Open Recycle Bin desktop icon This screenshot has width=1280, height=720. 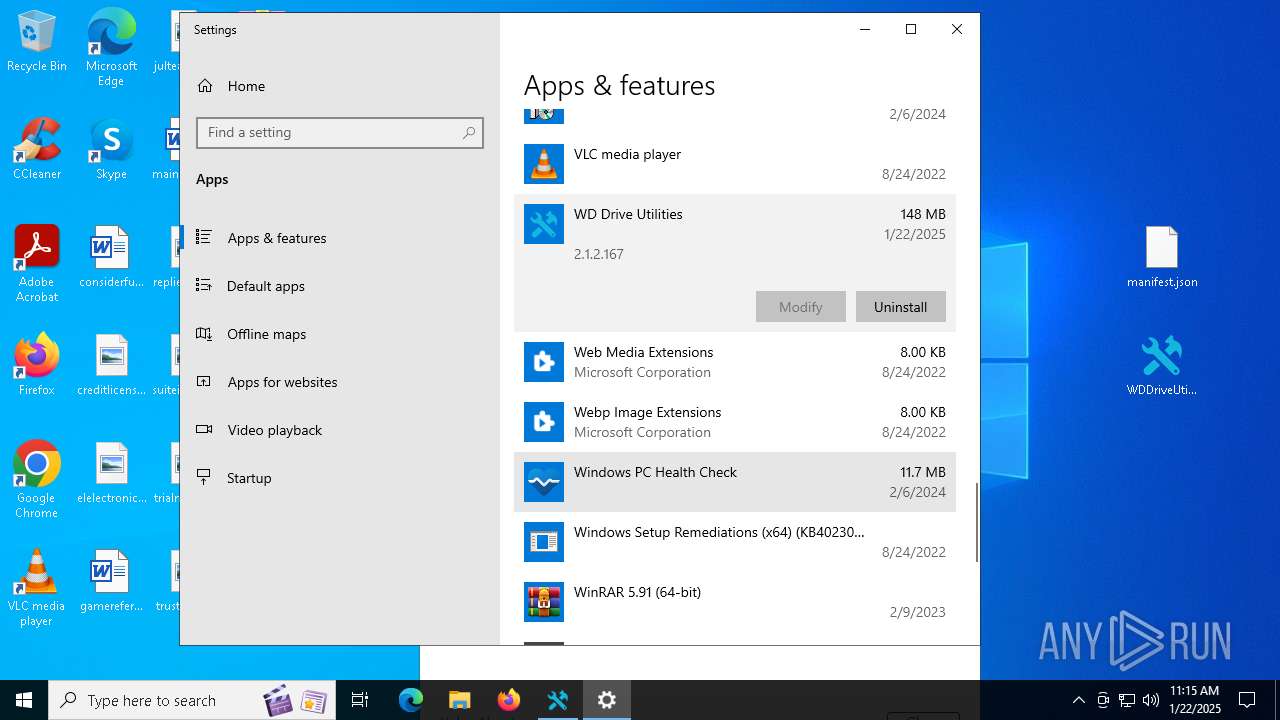pos(37,43)
